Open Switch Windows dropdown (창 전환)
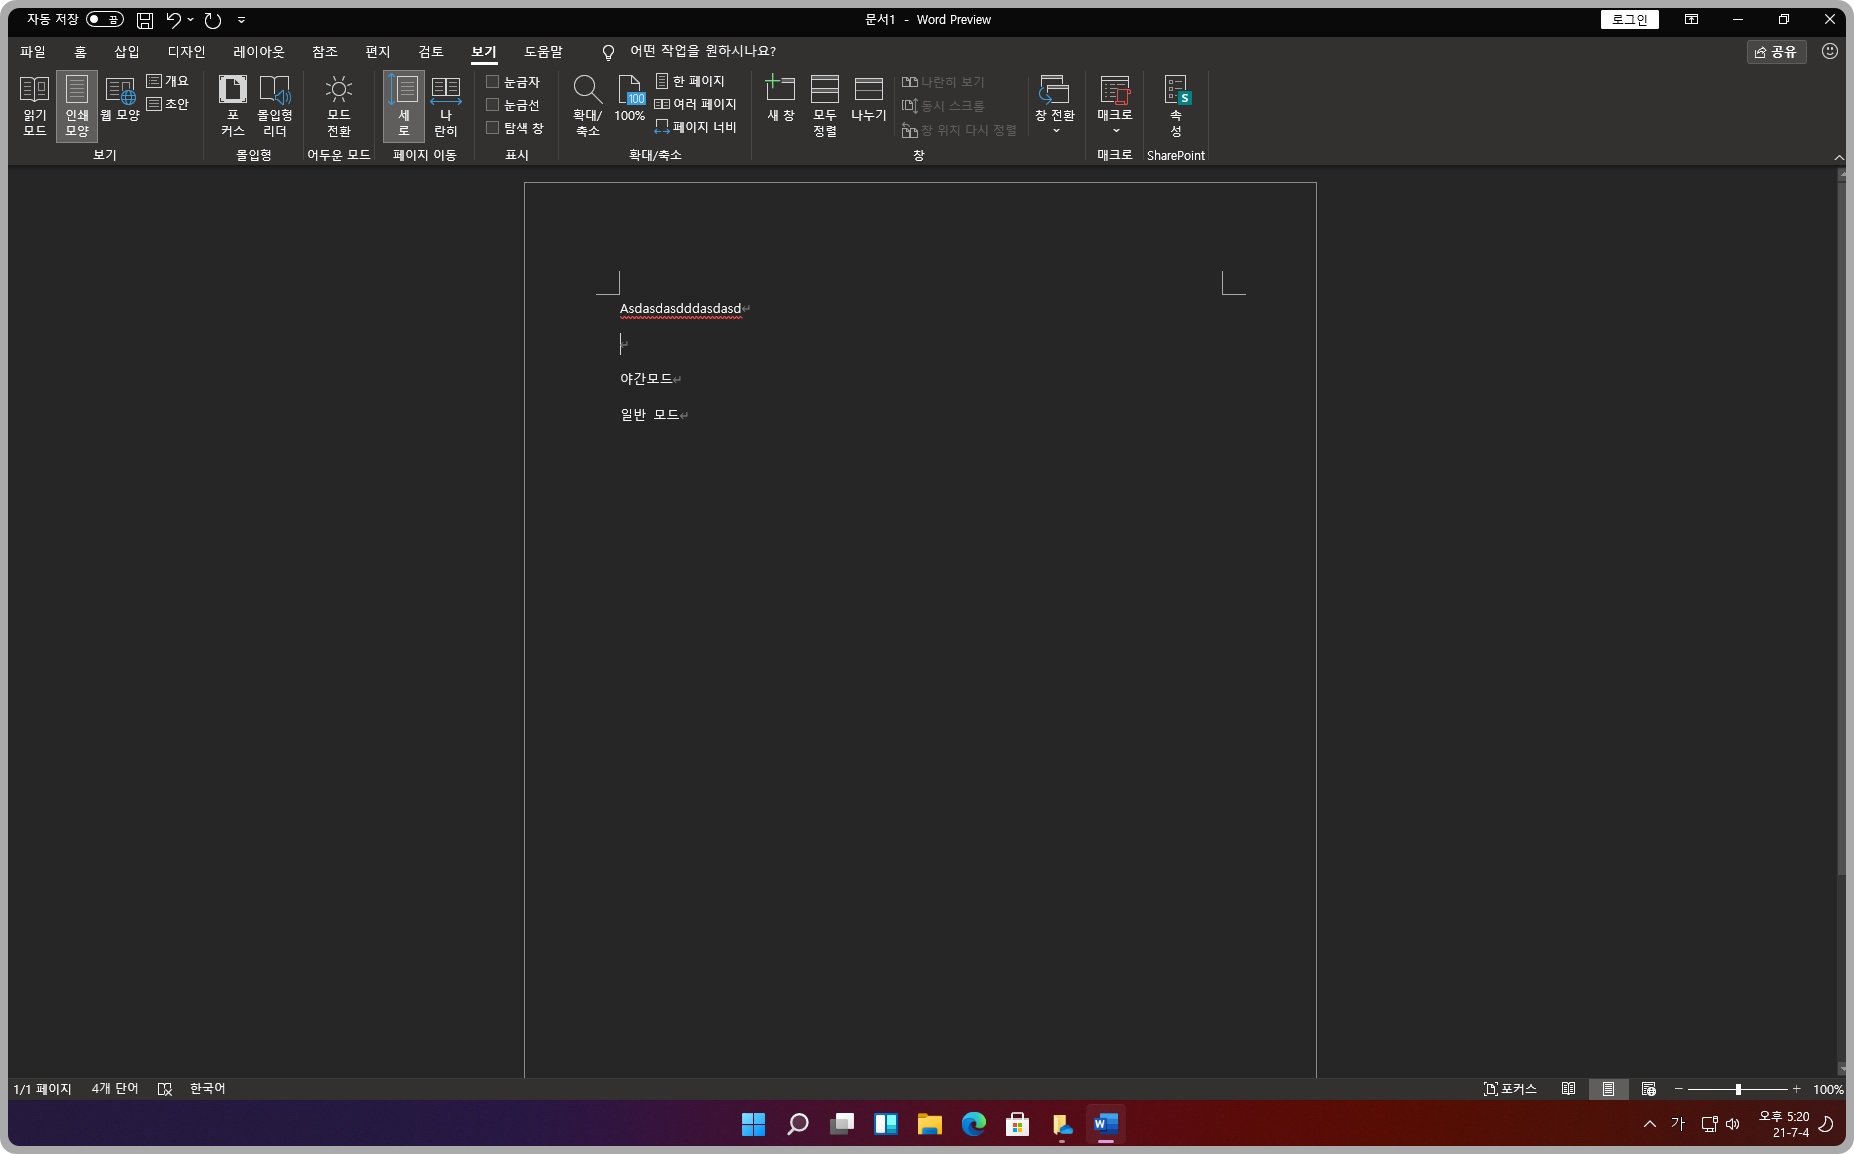Image resolution: width=1854 pixels, height=1154 pixels. click(x=1055, y=106)
